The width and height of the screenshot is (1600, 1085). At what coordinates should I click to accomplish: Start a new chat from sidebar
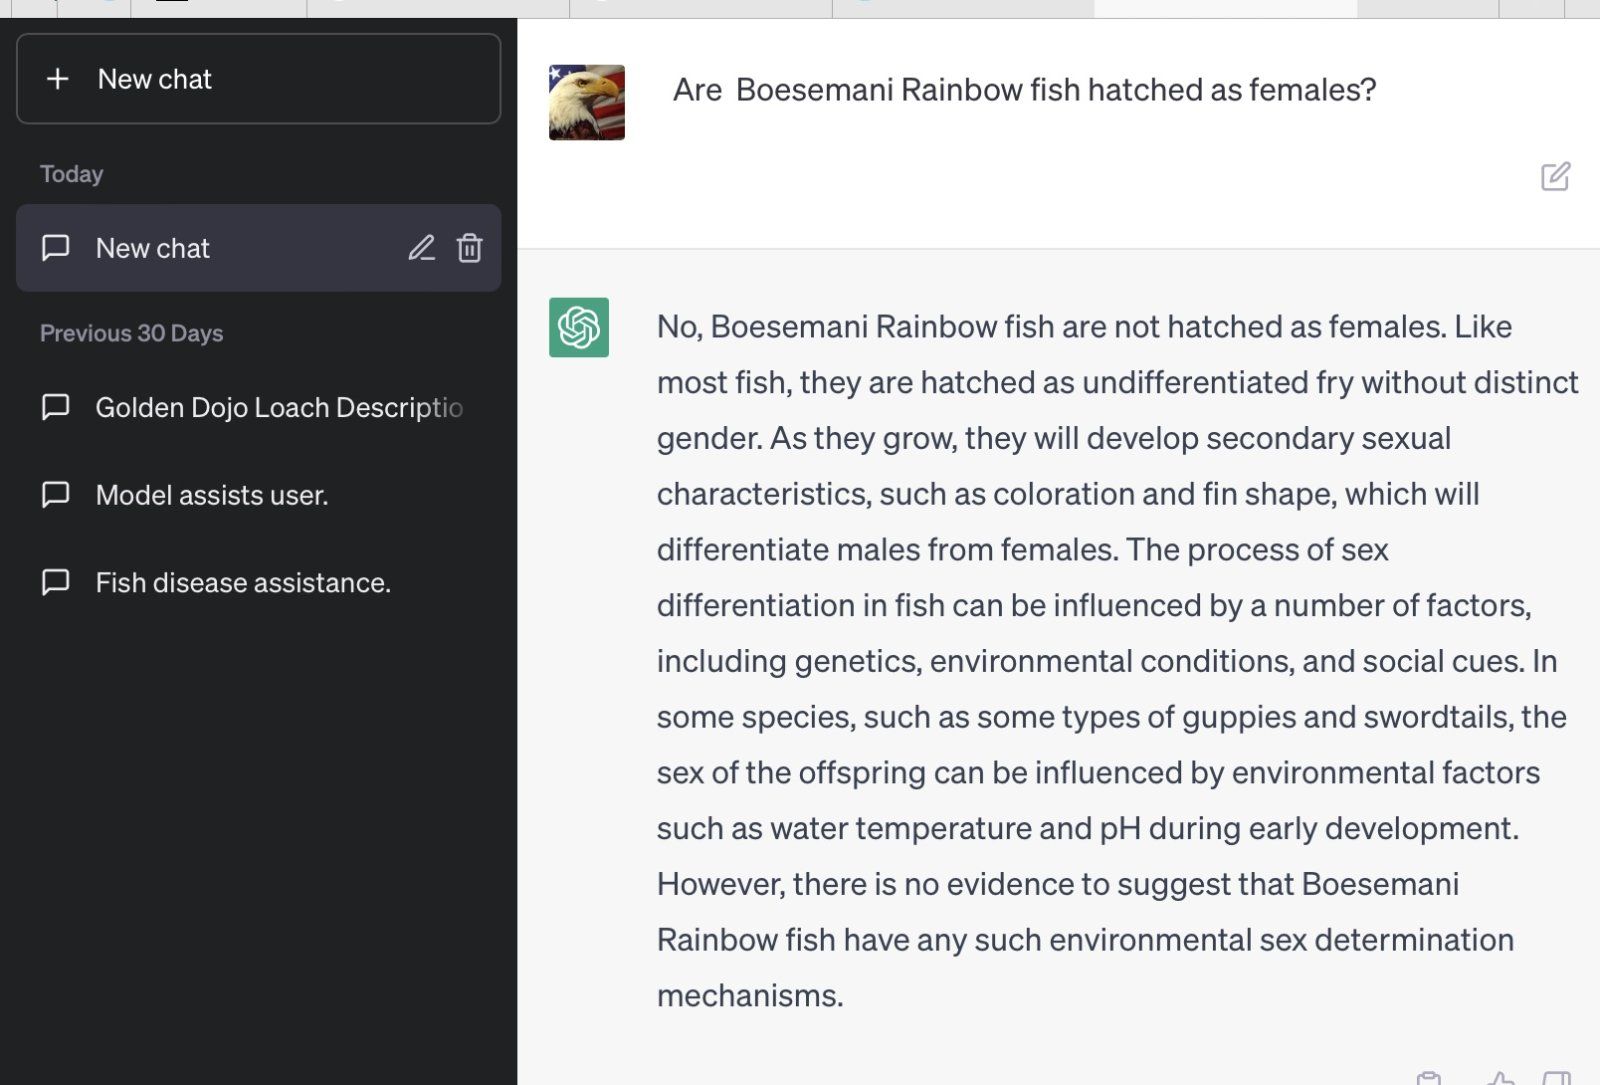point(258,79)
